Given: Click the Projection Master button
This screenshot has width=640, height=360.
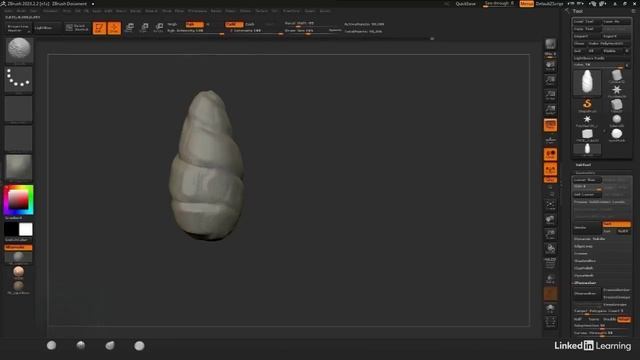Looking at the screenshot, I should point(18,28).
